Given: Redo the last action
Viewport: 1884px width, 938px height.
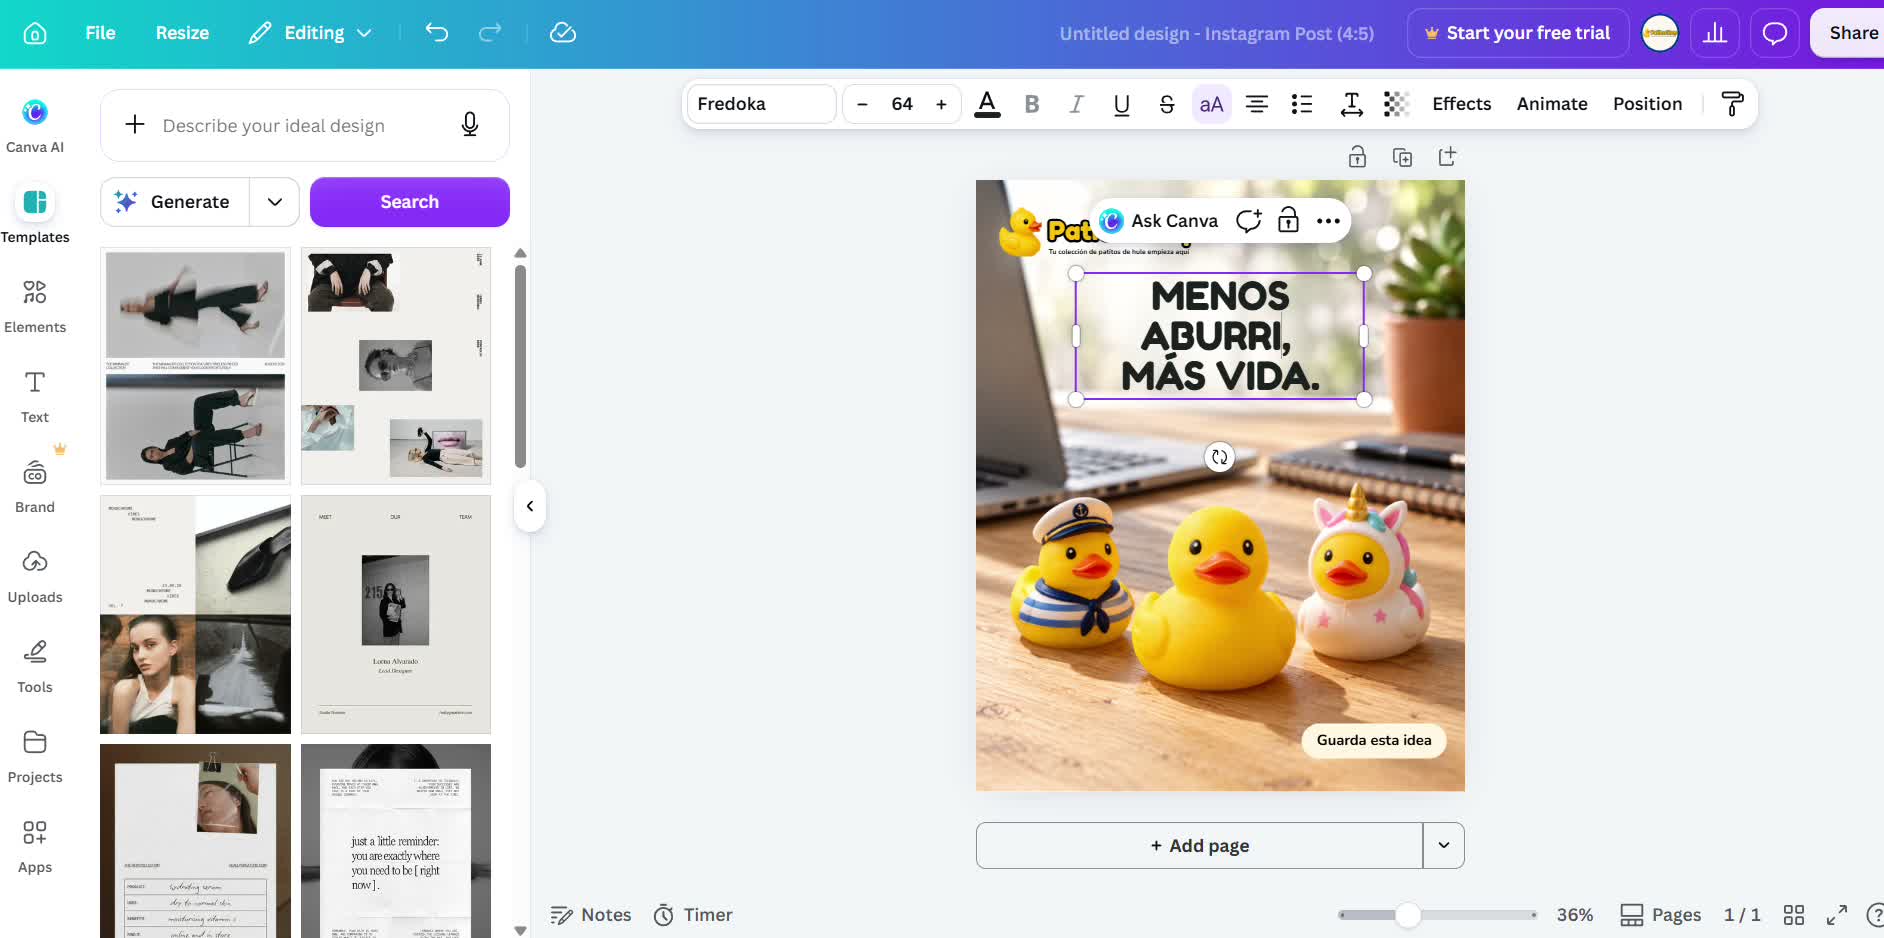Looking at the screenshot, I should point(490,33).
